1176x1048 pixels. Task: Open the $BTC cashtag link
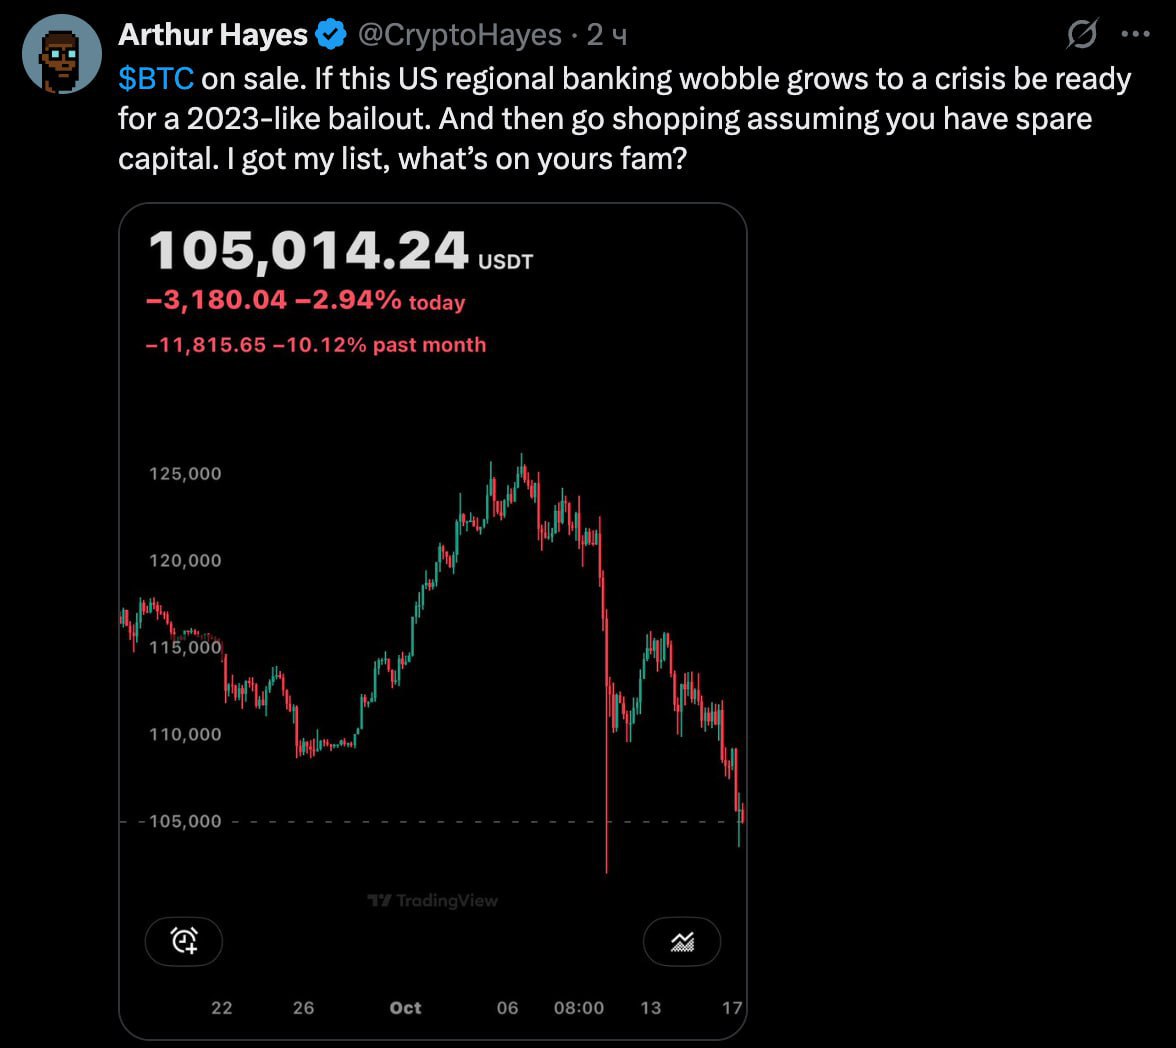tap(155, 79)
